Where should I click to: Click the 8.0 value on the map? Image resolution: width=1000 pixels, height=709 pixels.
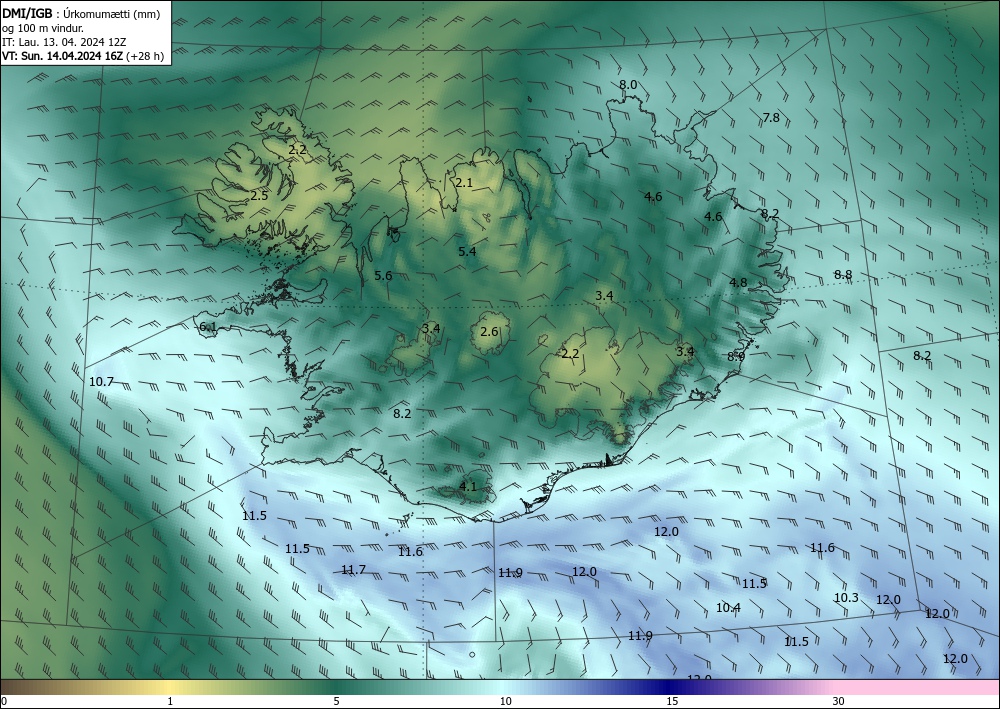click(x=628, y=85)
